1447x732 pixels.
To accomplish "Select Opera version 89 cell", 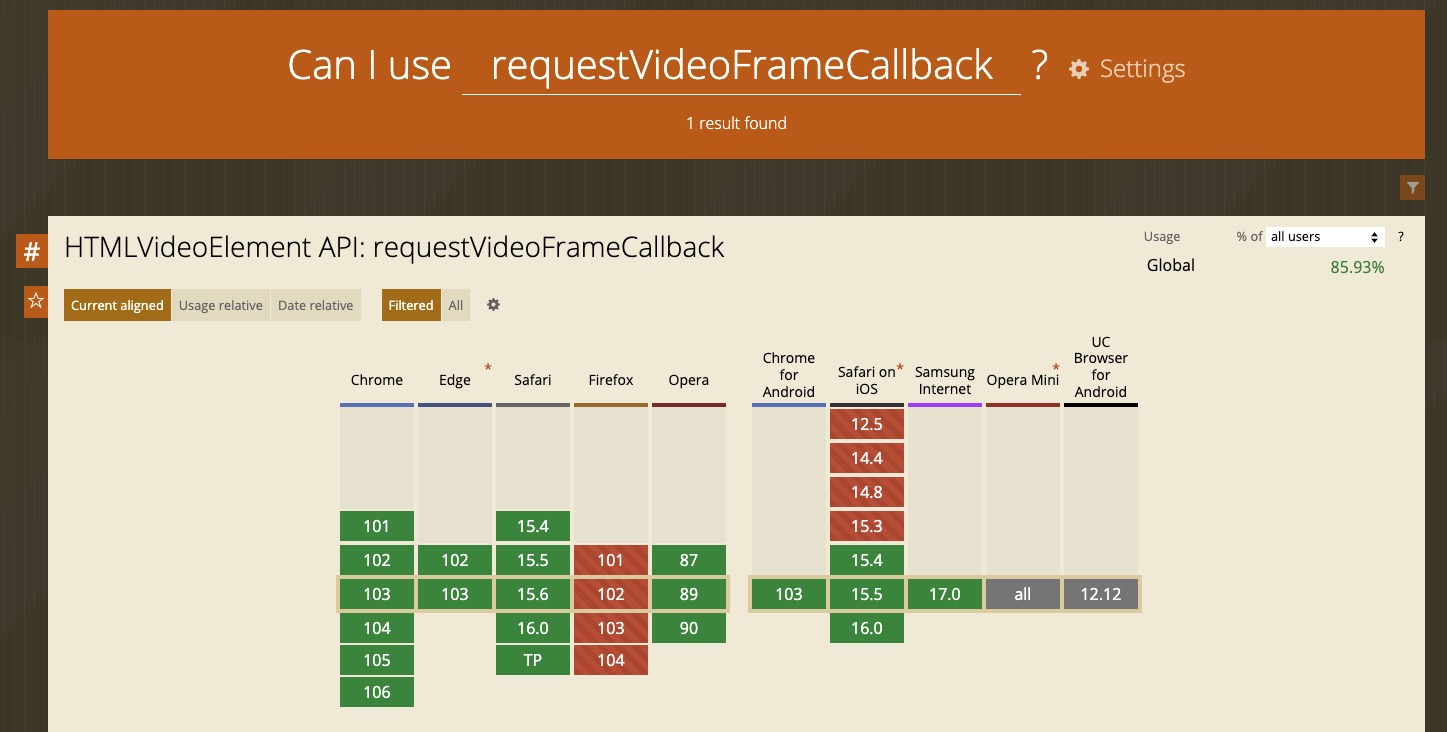I will (x=689, y=594).
